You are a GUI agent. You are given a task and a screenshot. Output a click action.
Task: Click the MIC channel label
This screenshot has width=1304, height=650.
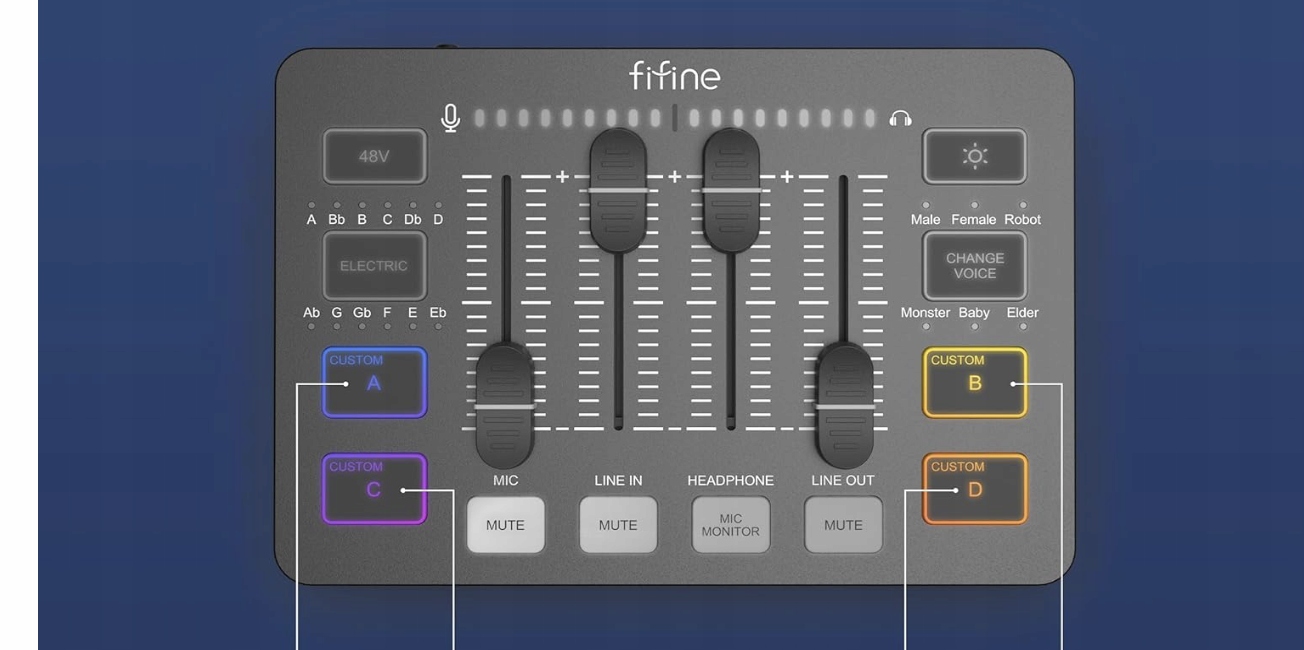[506, 480]
